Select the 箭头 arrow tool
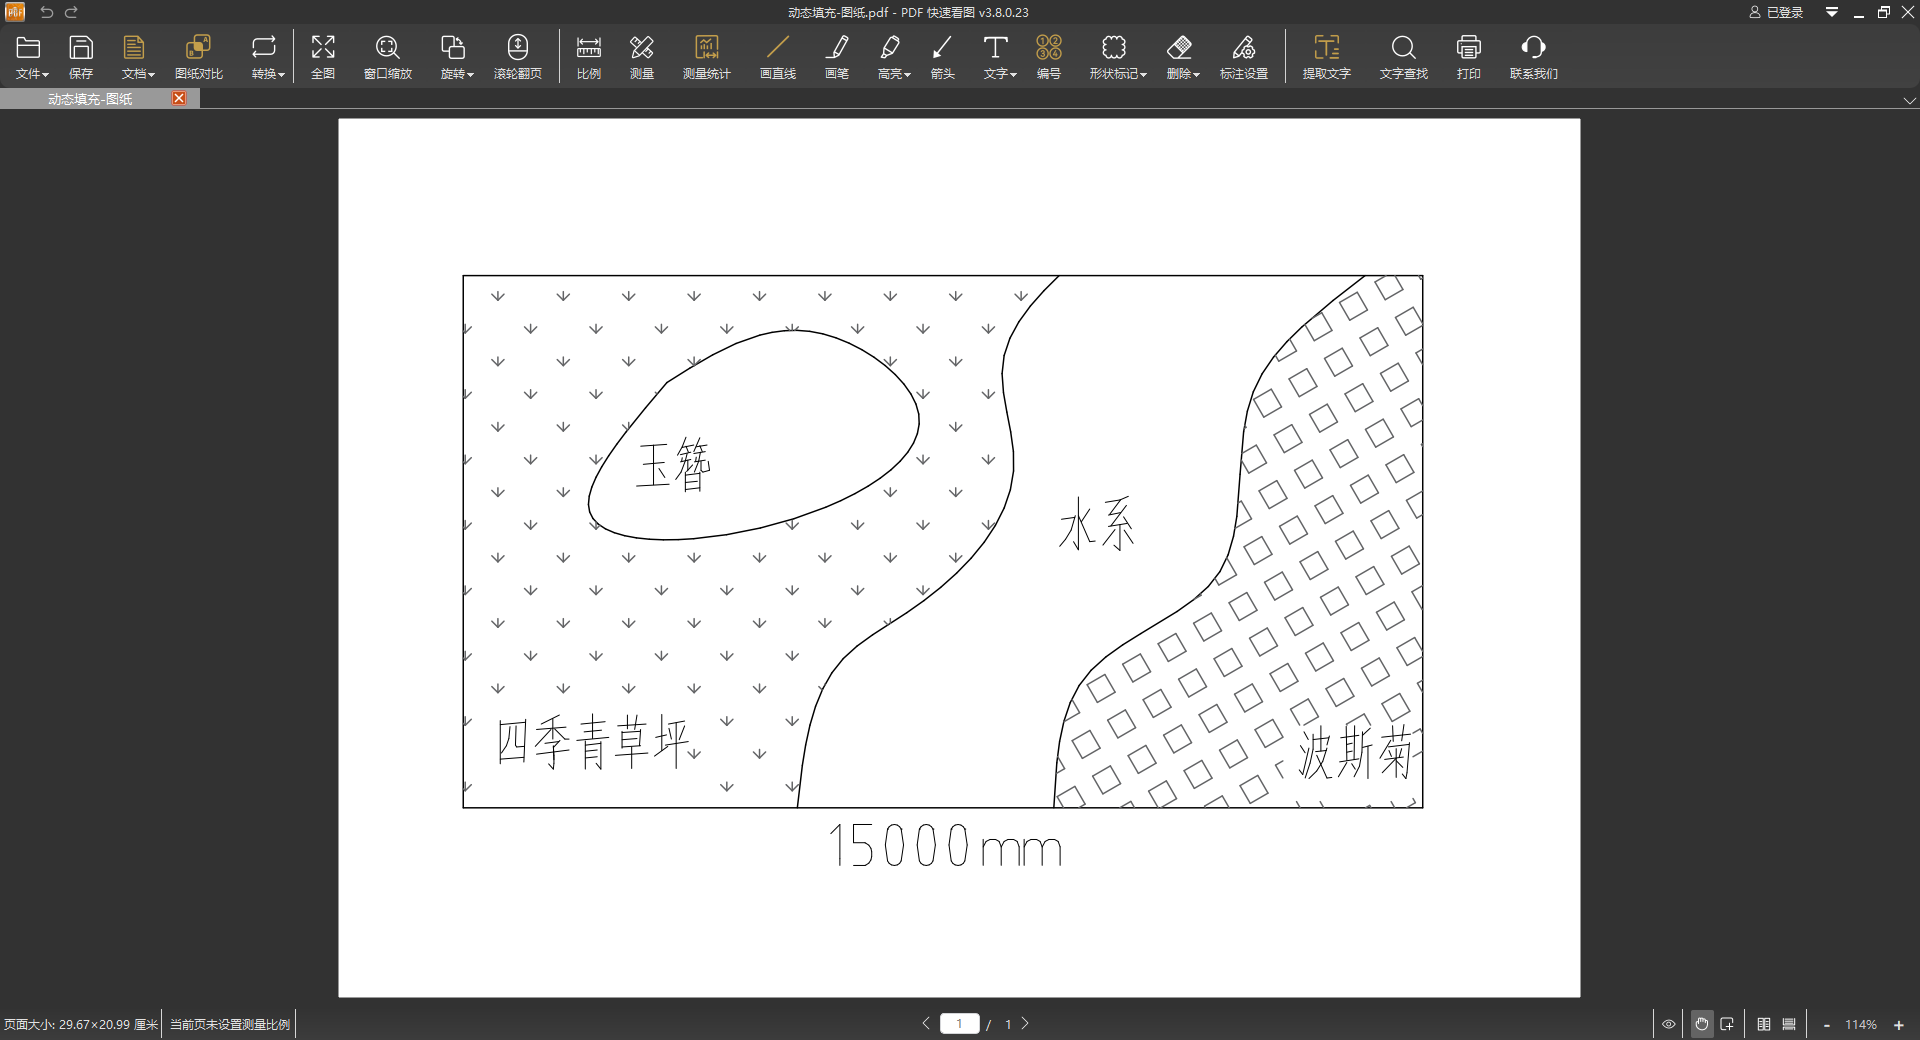Image resolution: width=1920 pixels, height=1040 pixels. point(942,57)
